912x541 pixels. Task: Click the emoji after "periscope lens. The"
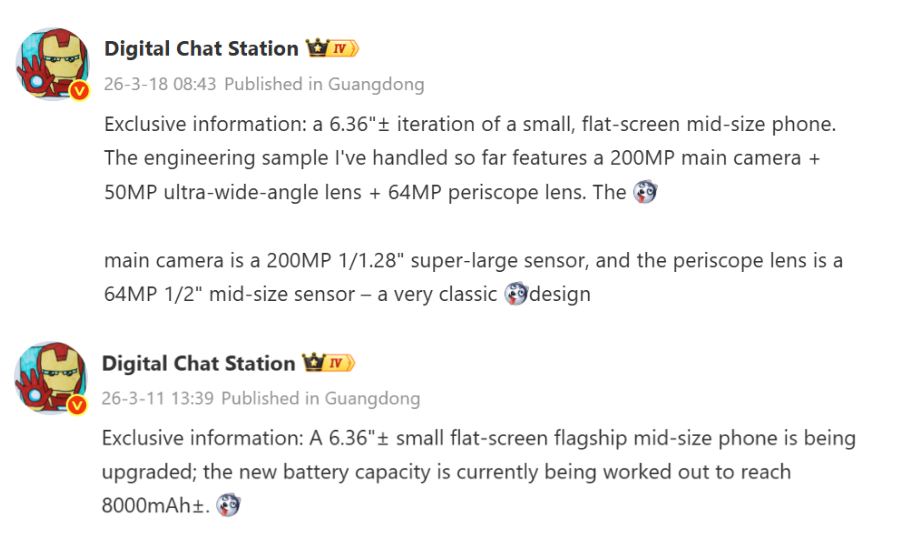646,193
